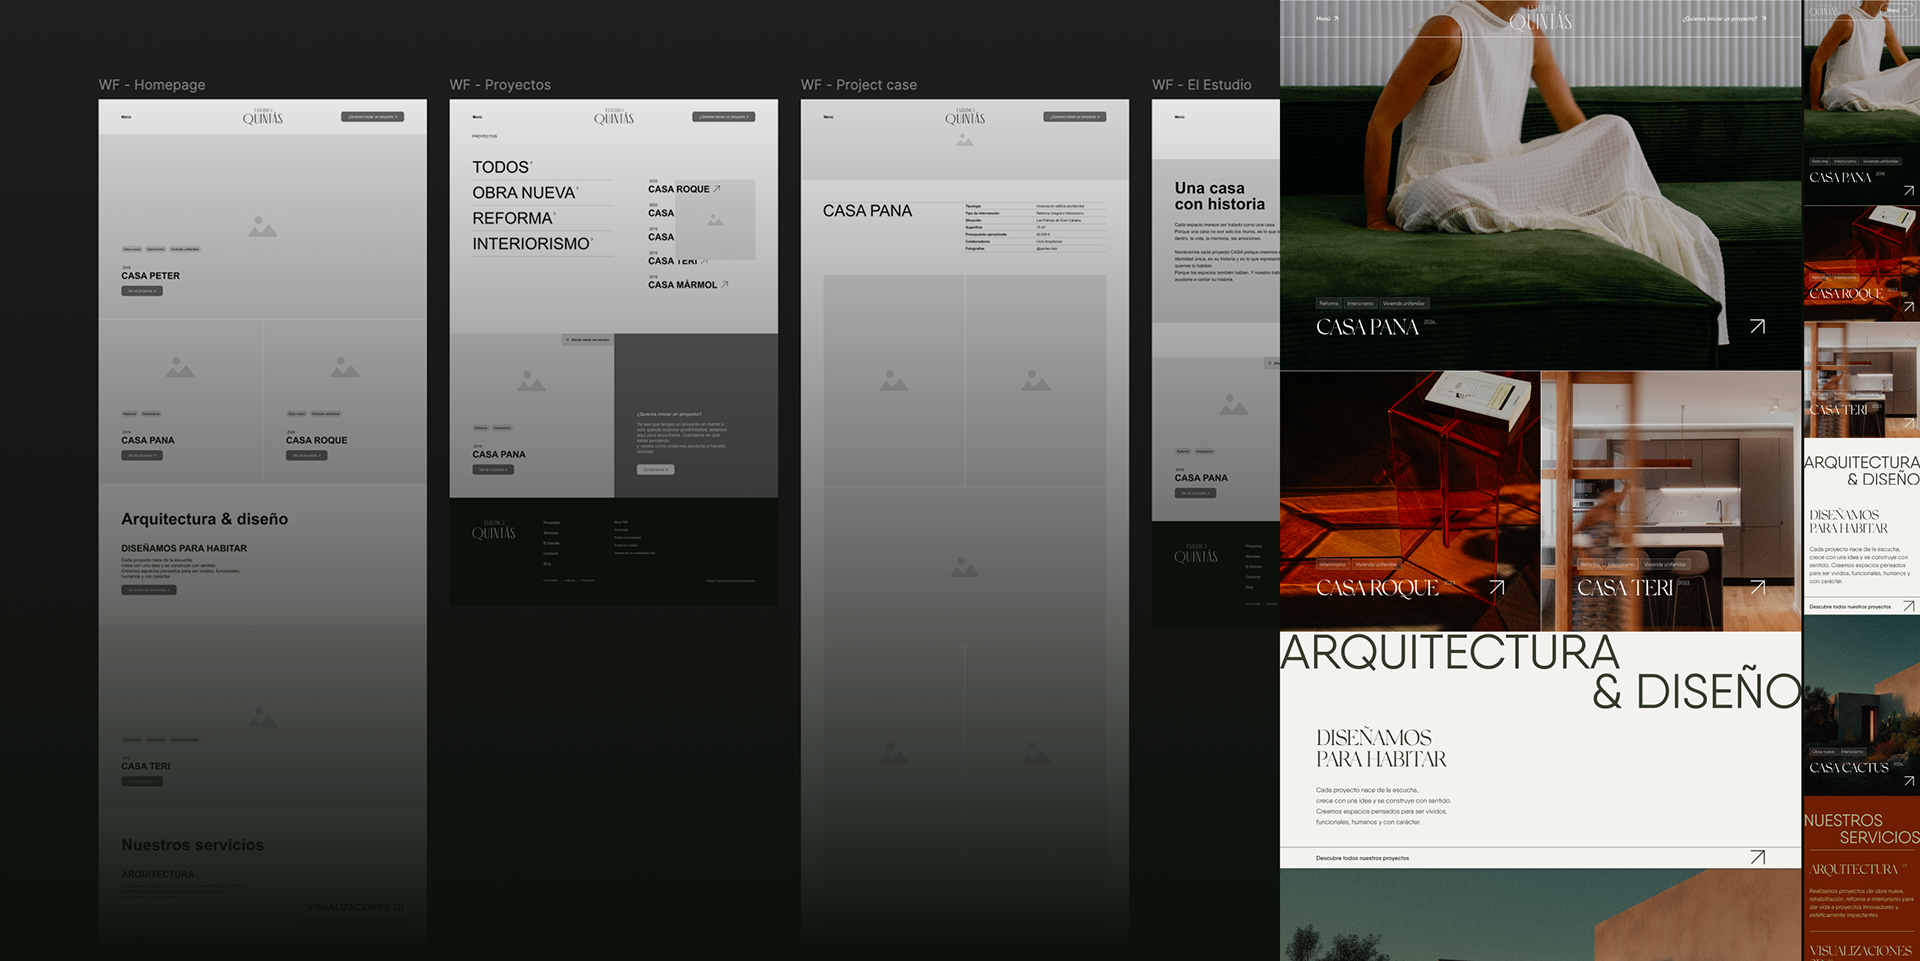Click the Quintás logo in Homepage wireframe header

tap(263, 117)
